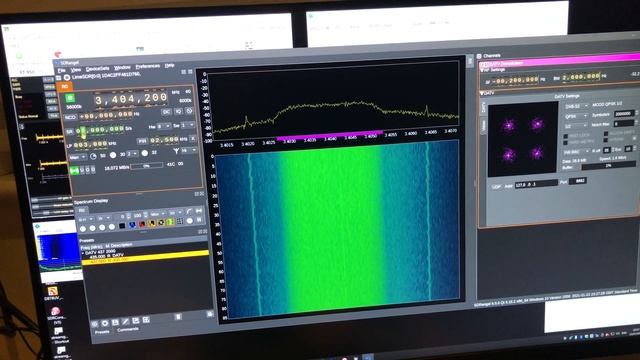Open the Preferences menu
Viewport: 640px width, 360px height.
click(147, 66)
